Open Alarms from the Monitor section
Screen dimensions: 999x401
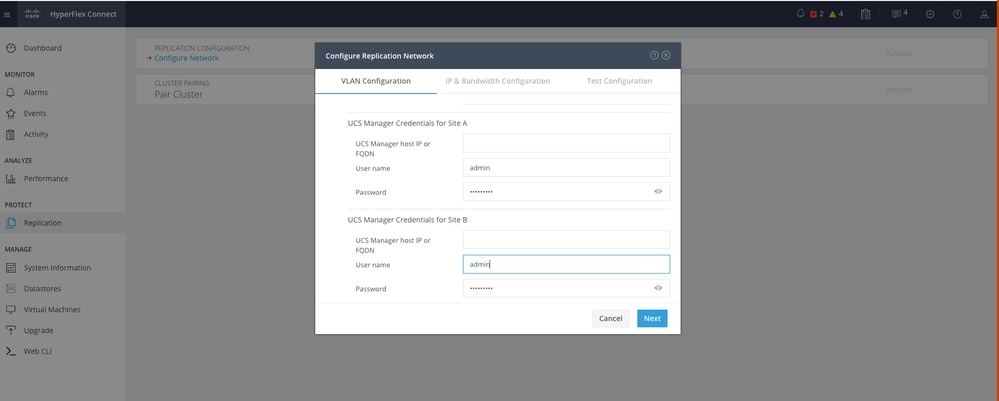(36, 92)
